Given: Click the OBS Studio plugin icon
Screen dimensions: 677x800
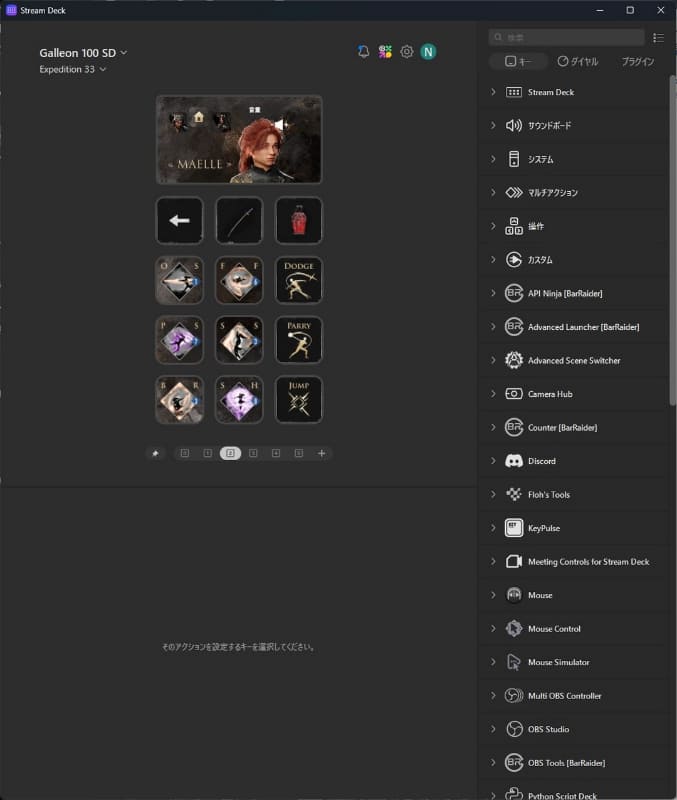Looking at the screenshot, I should [514, 729].
